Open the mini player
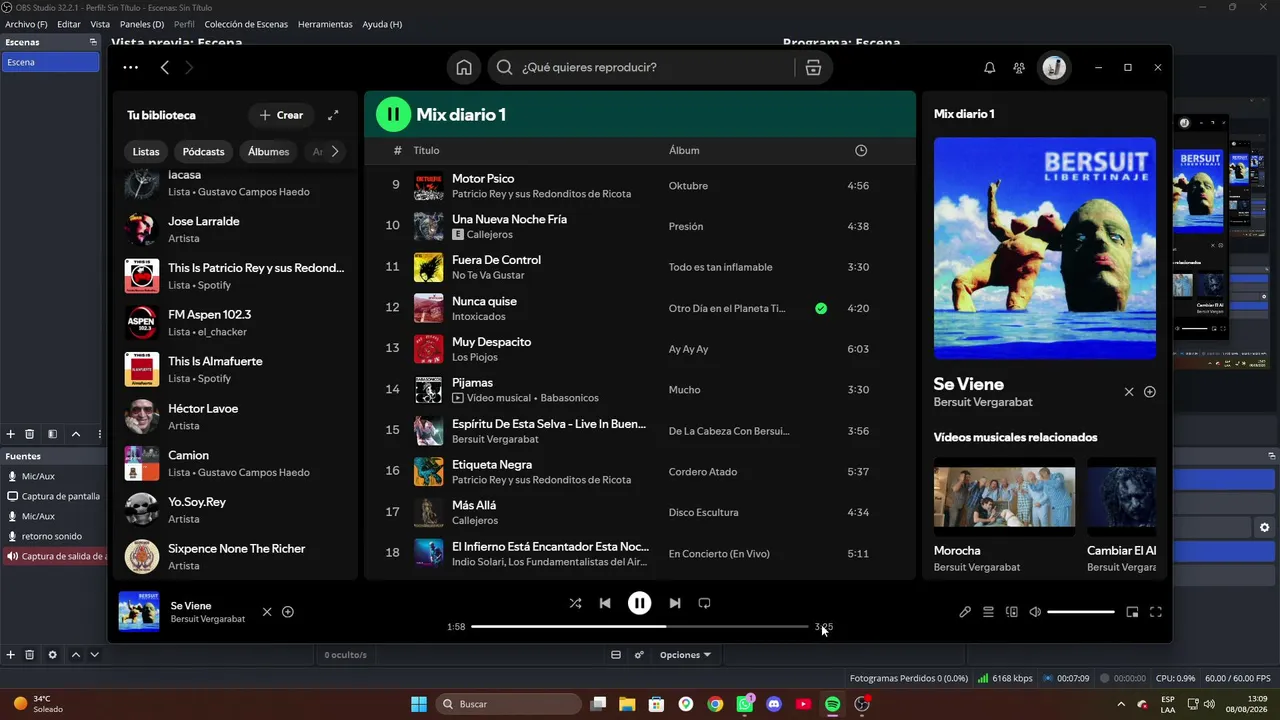 (x=1132, y=612)
